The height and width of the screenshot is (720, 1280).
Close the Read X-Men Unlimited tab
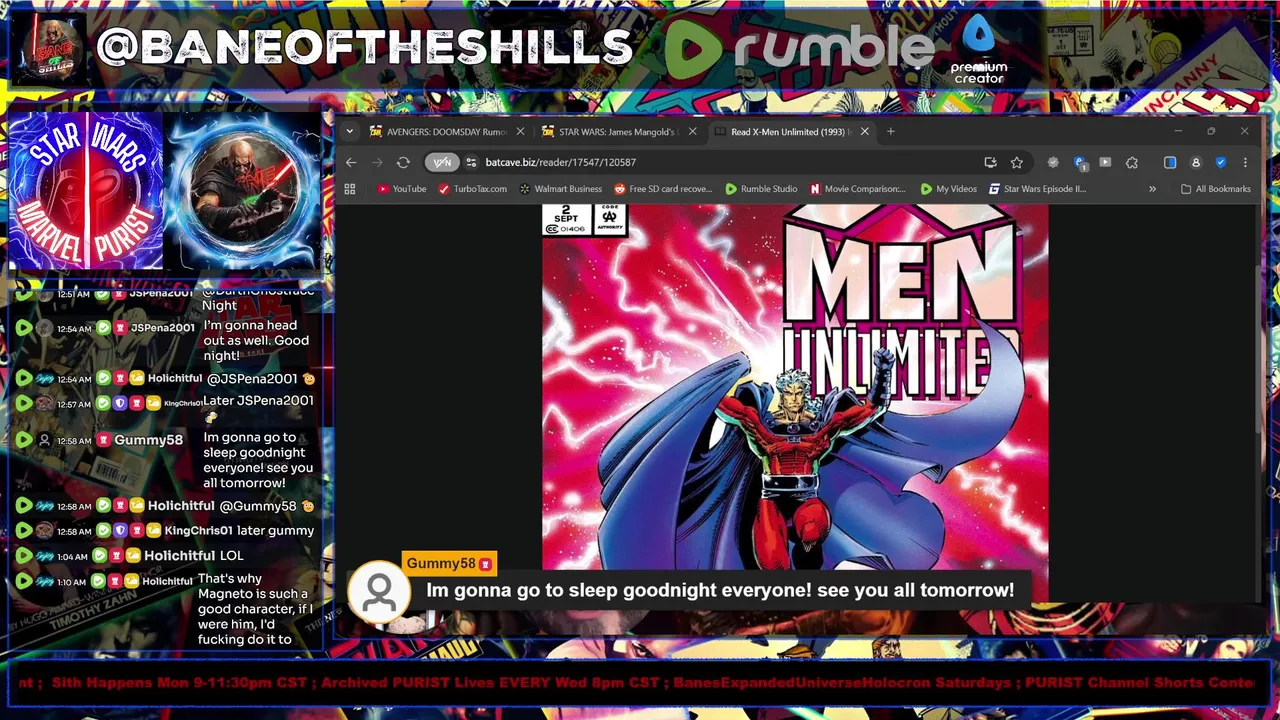coord(864,131)
